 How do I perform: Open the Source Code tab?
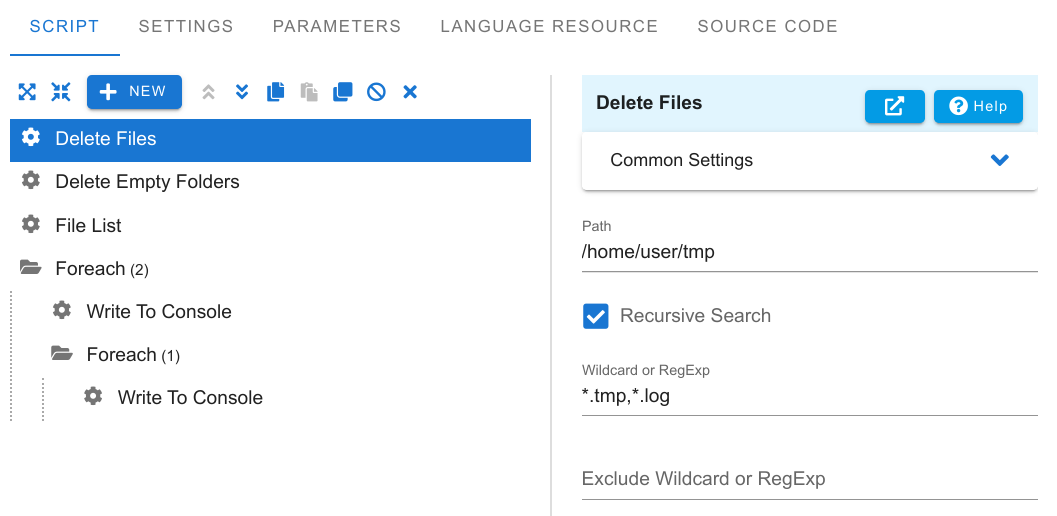tap(767, 26)
